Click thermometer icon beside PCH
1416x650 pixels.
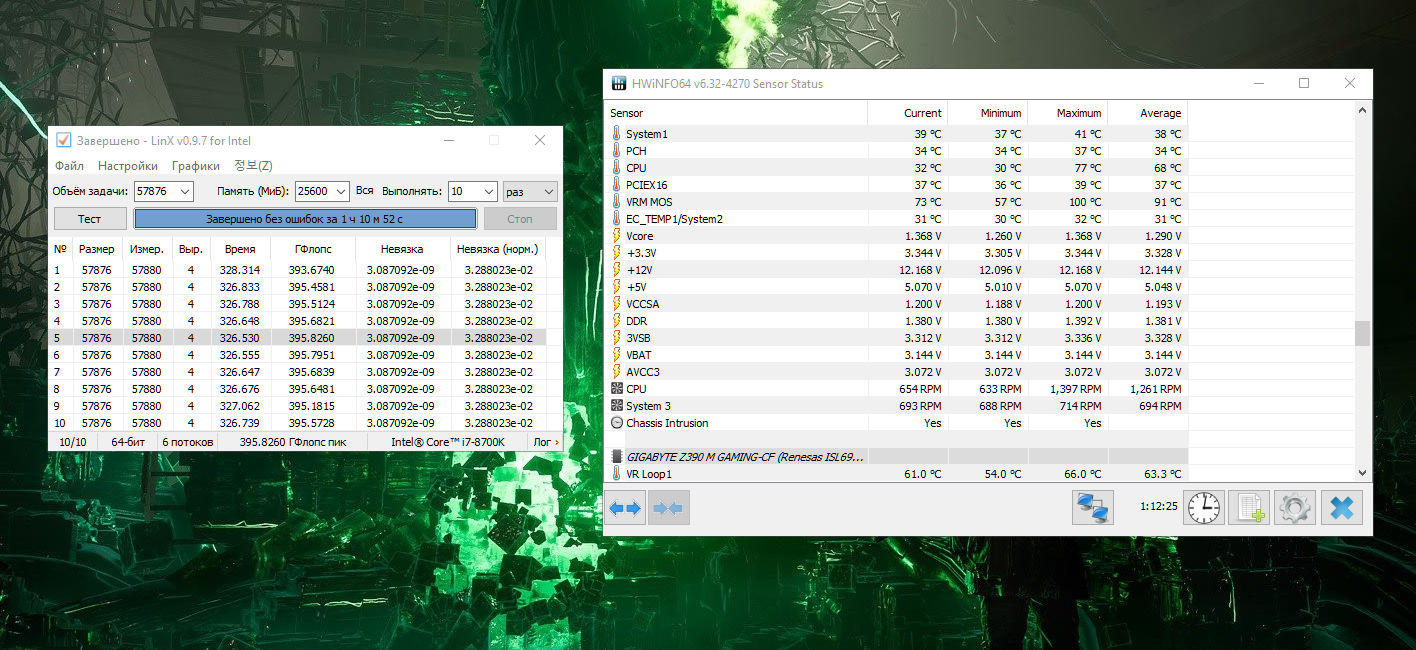(x=616, y=151)
